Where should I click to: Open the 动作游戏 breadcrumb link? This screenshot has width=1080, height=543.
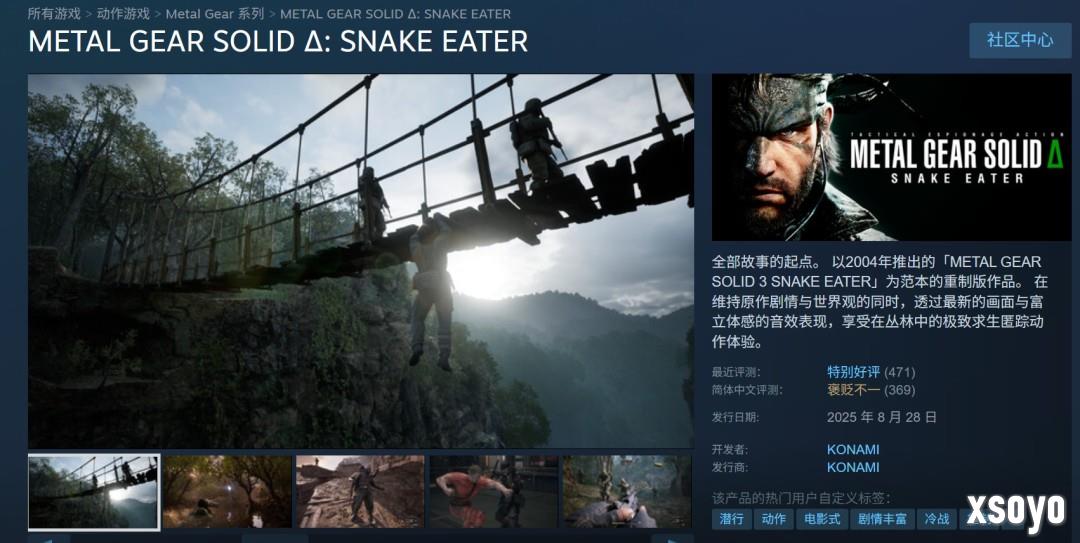coord(123,14)
